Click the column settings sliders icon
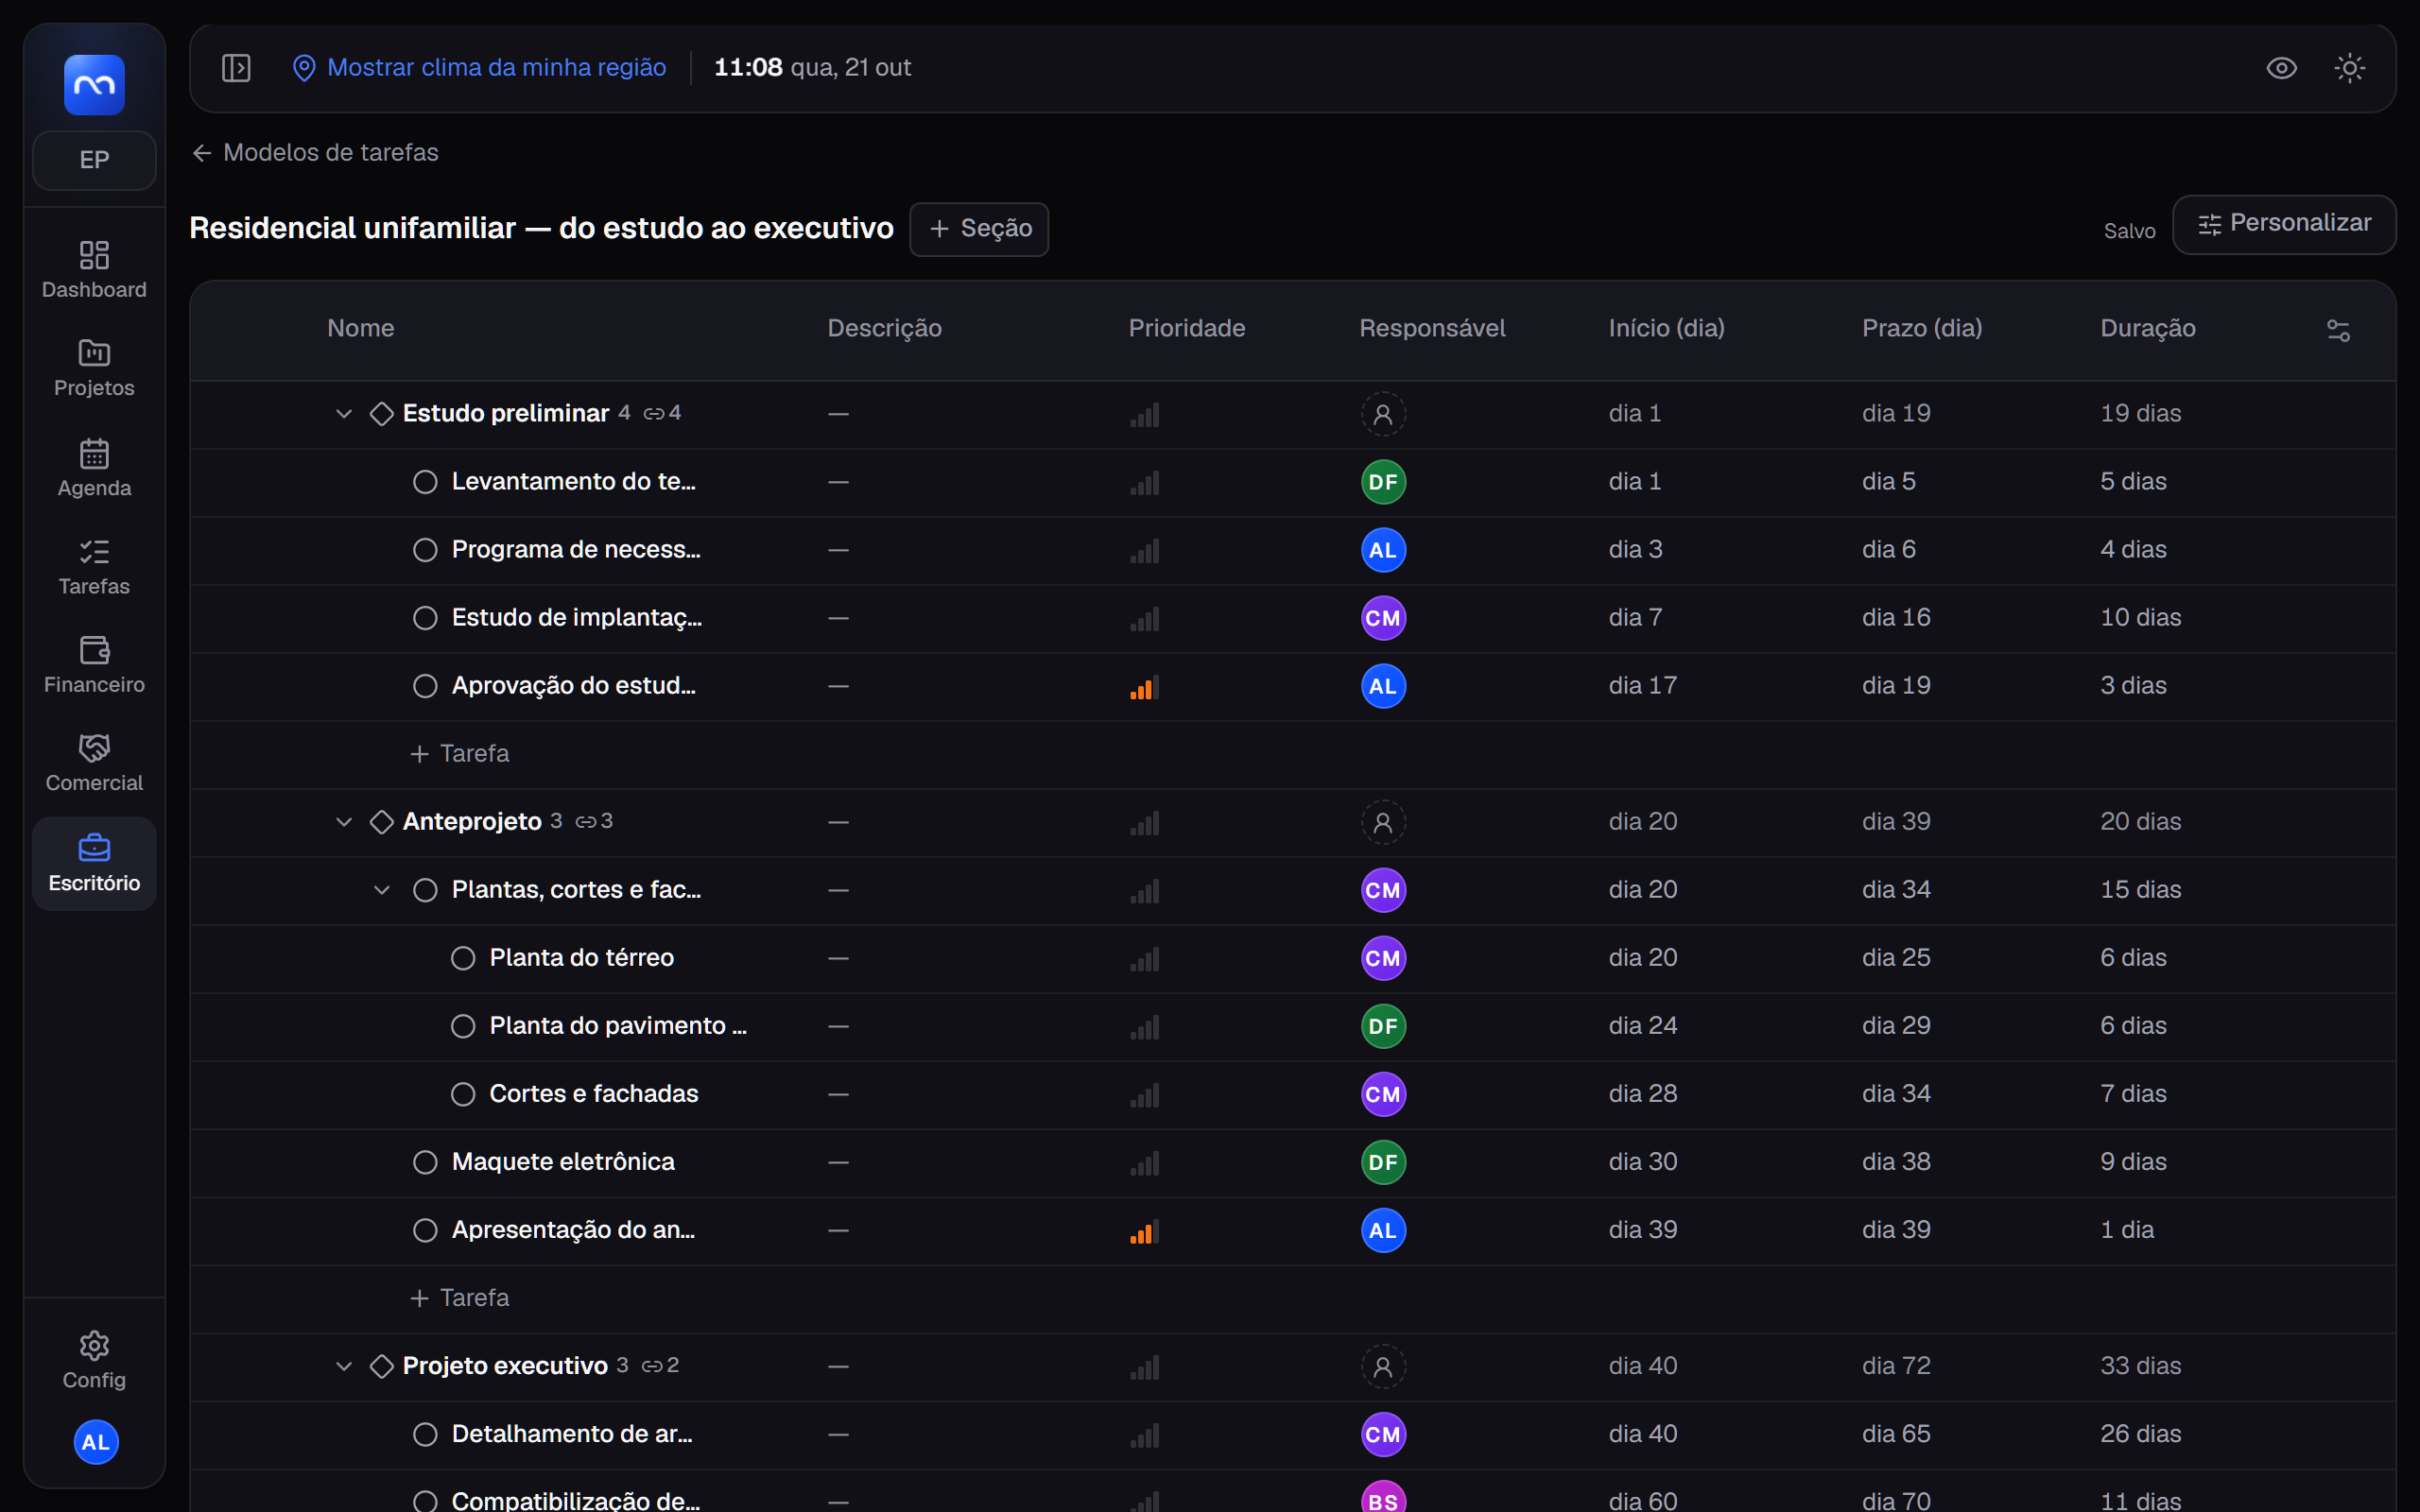Image resolution: width=2420 pixels, height=1512 pixels. point(2338,330)
